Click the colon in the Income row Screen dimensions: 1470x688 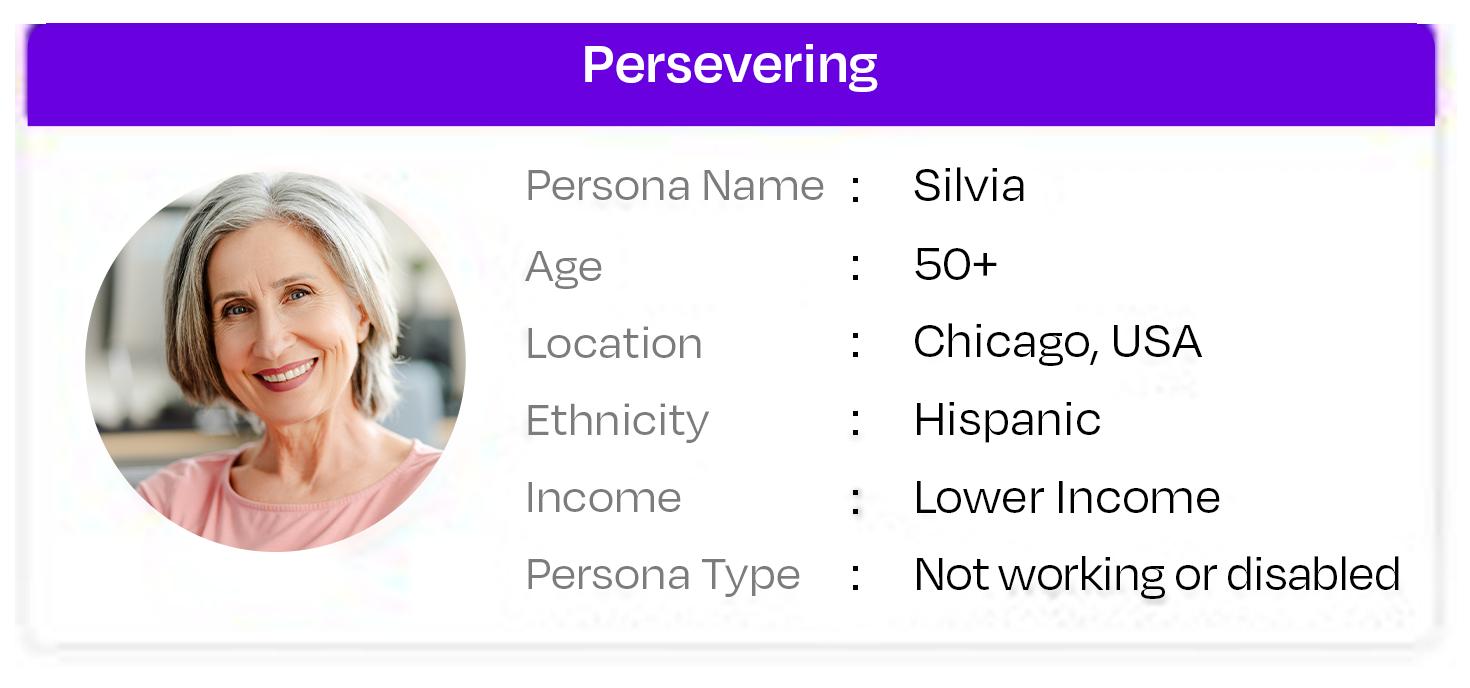point(855,500)
